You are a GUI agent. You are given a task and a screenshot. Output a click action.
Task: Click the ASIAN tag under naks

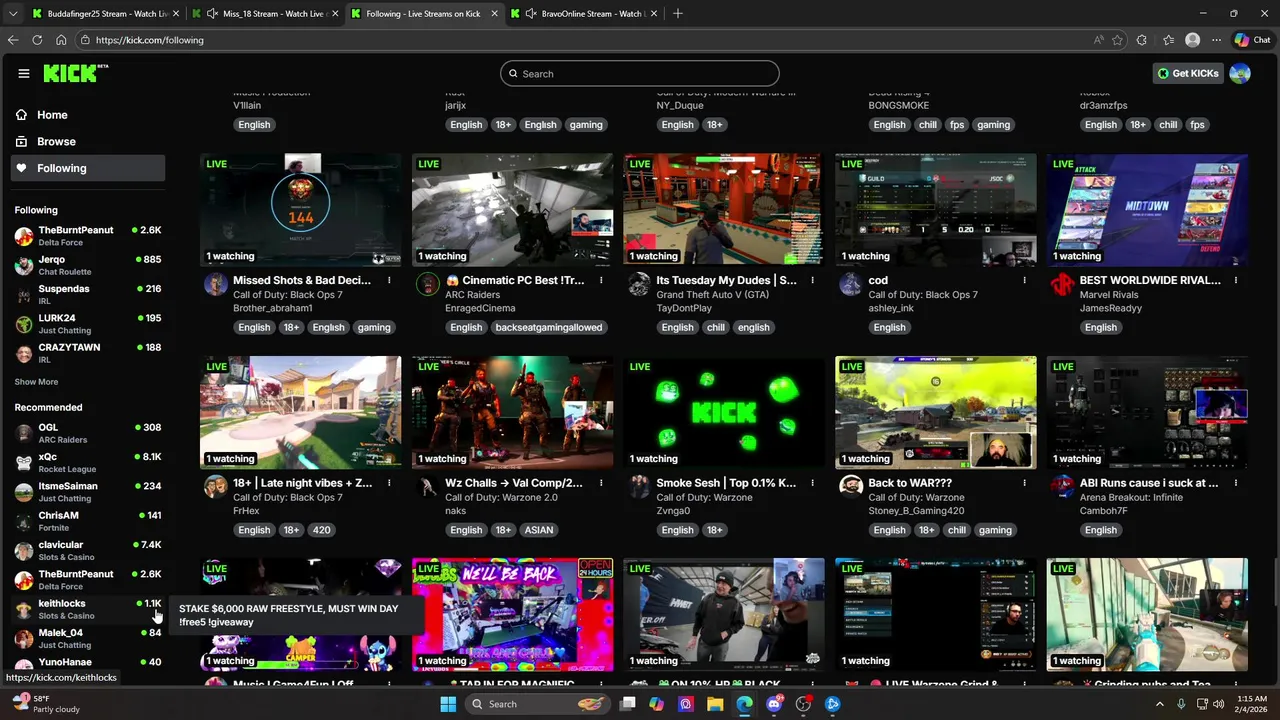538,530
